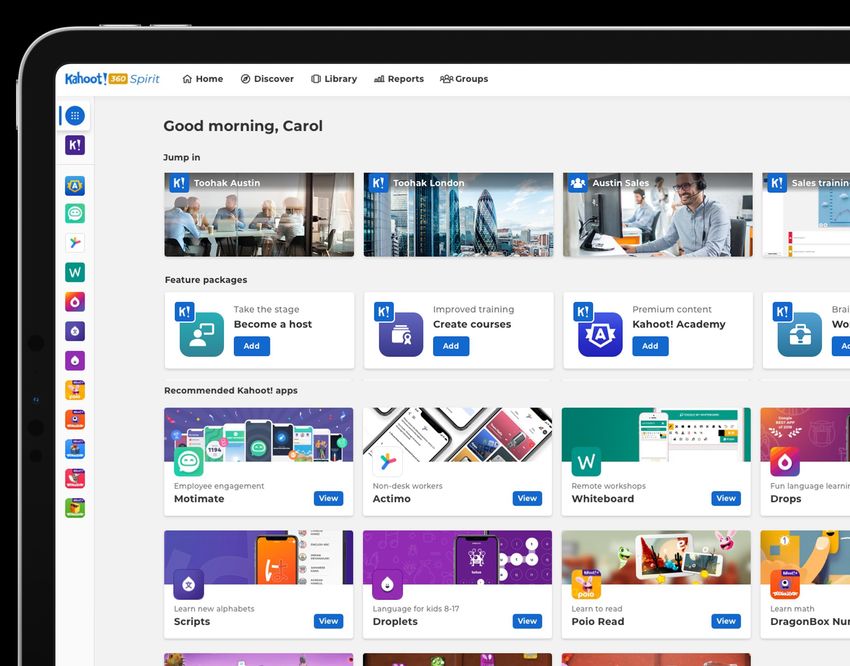Image resolution: width=850 pixels, height=666 pixels.
Task: Click the 'Employee engagement' caption text
Action: 219,486
